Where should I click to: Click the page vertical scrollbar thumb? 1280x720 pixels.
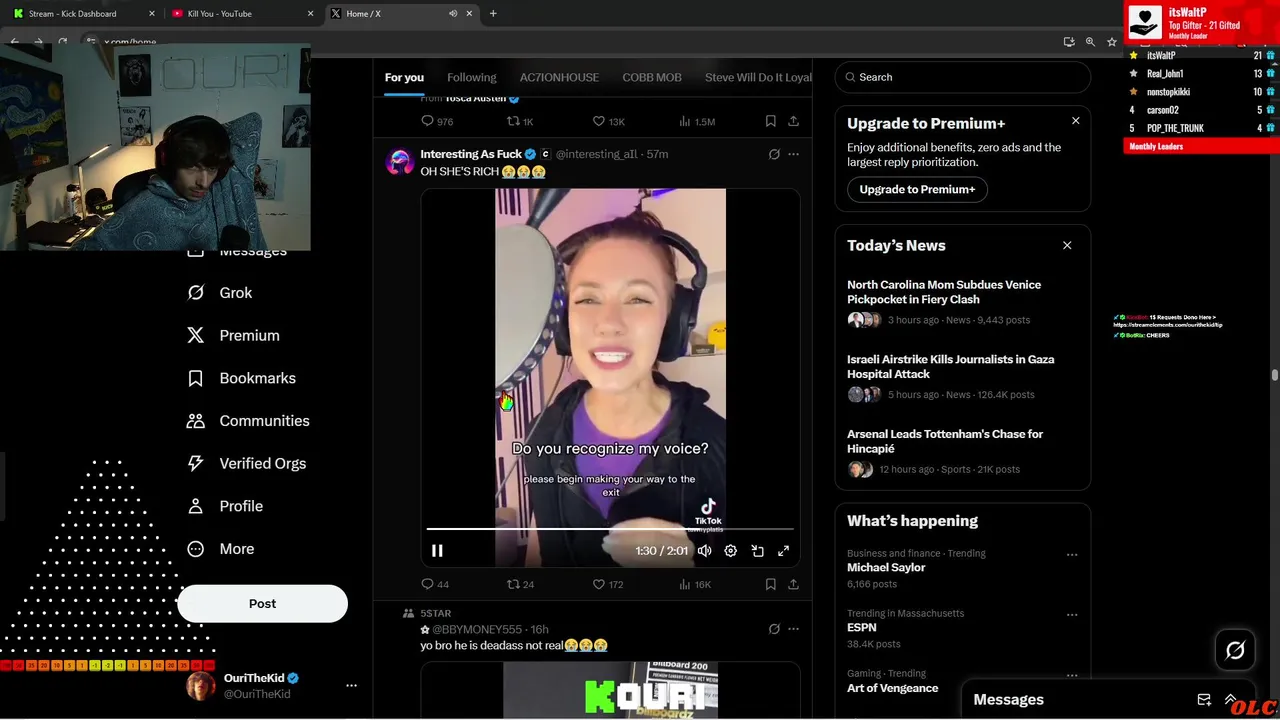(1275, 375)
